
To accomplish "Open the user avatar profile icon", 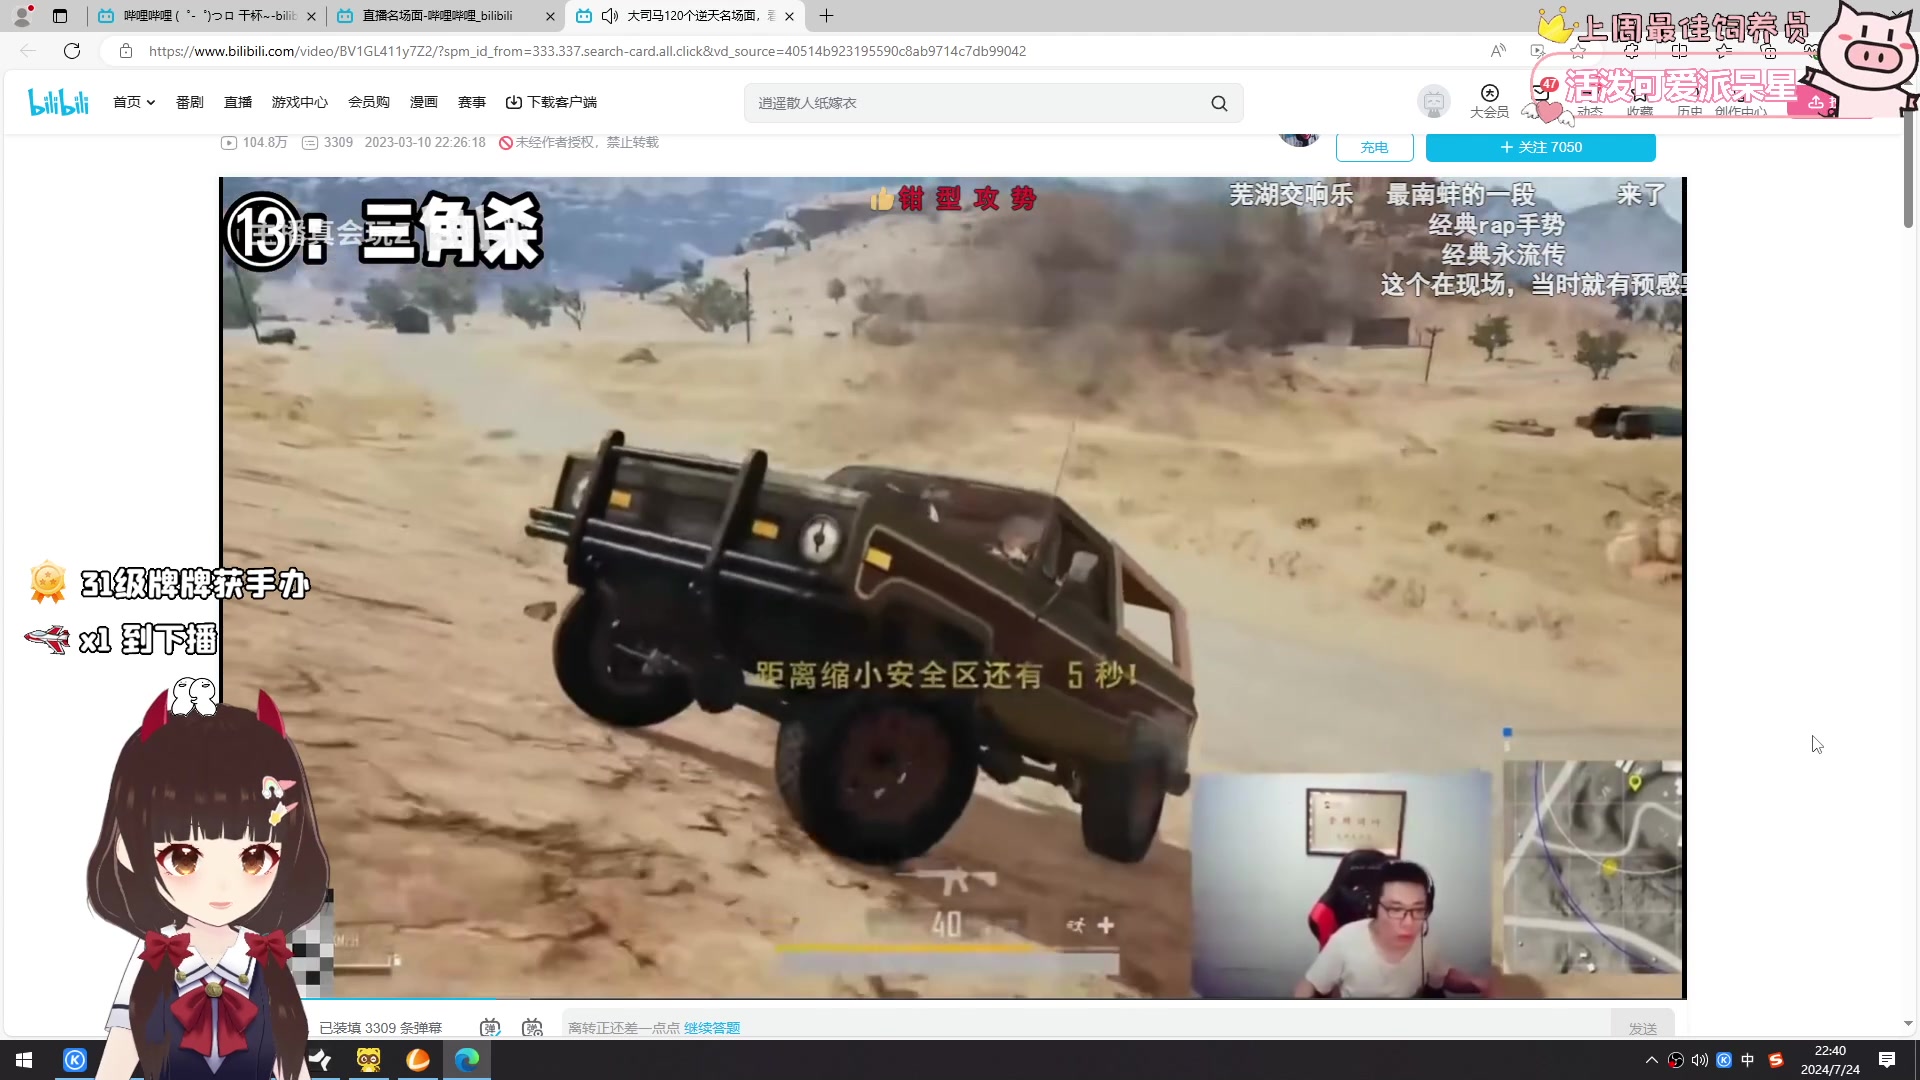I will pos(1434,102).
